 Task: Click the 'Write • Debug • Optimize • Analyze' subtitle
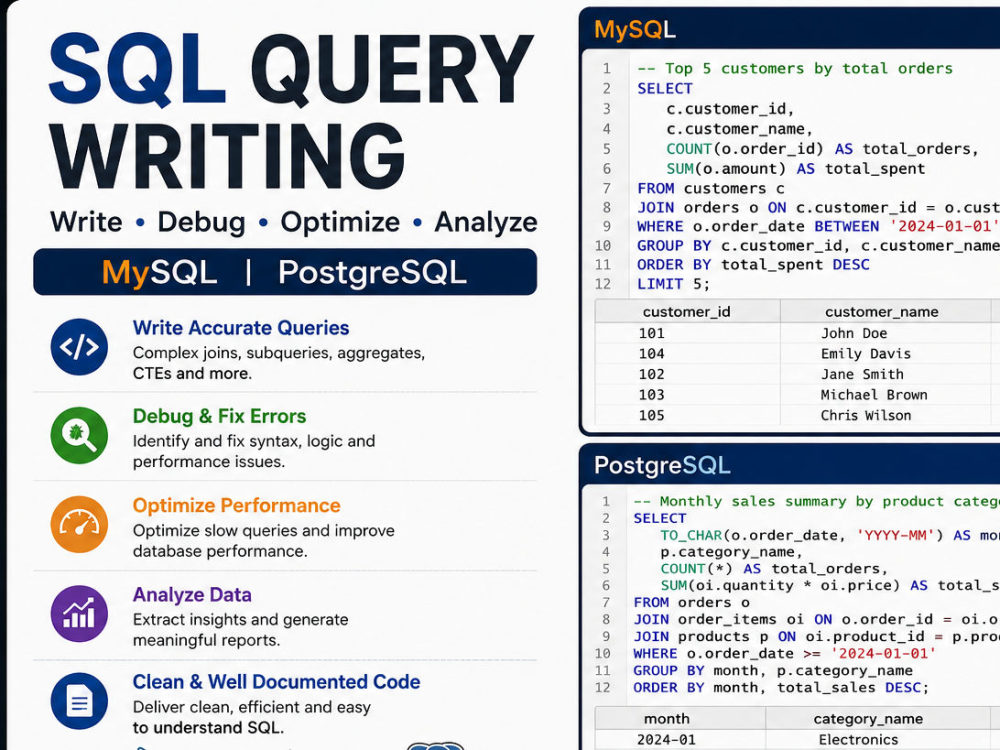click(293, 222)
